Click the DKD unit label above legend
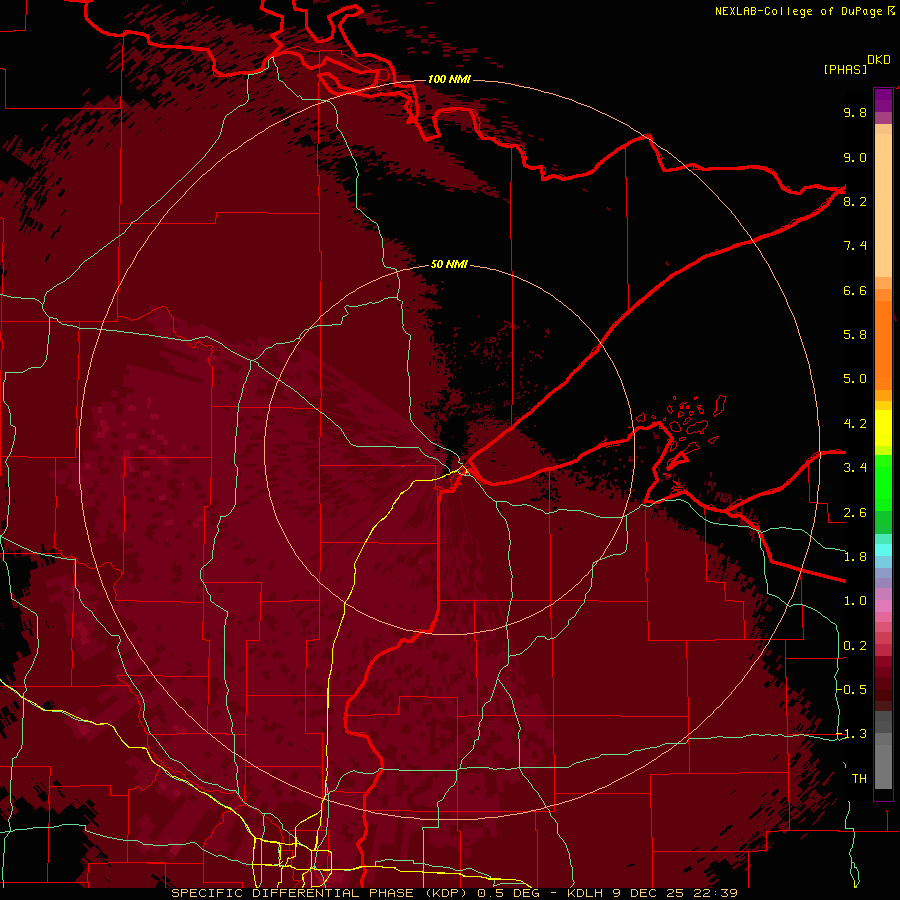Viewport: 900px width, 900px height. [879, 60]
